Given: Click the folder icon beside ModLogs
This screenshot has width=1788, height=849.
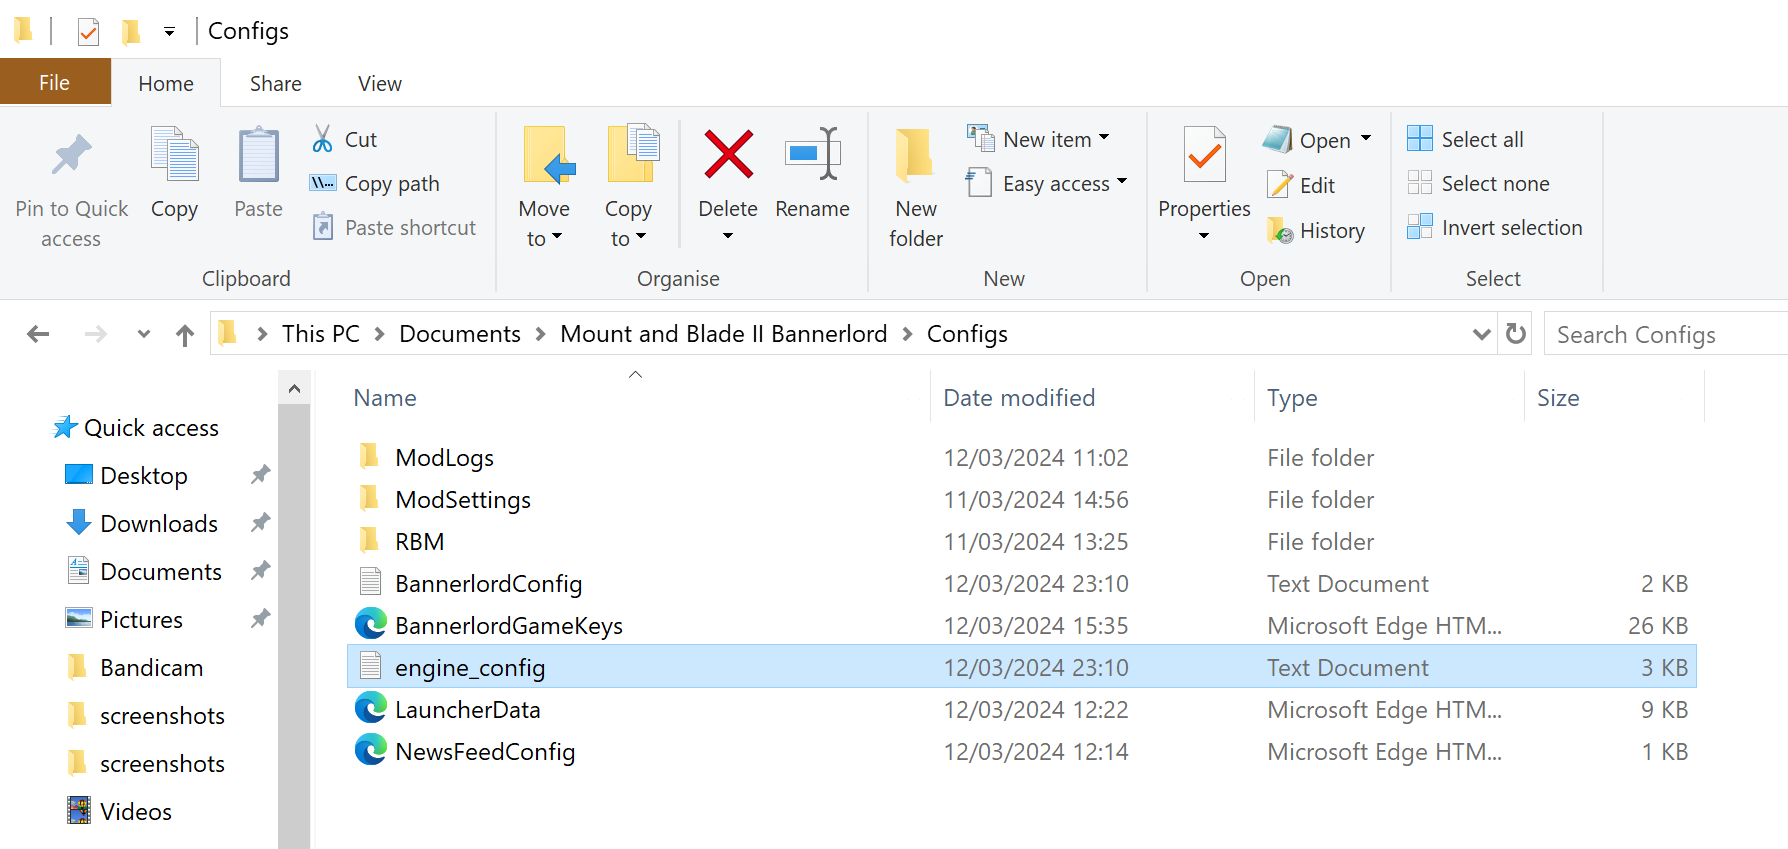Looking at the screenshot, I should pos(370,456).
